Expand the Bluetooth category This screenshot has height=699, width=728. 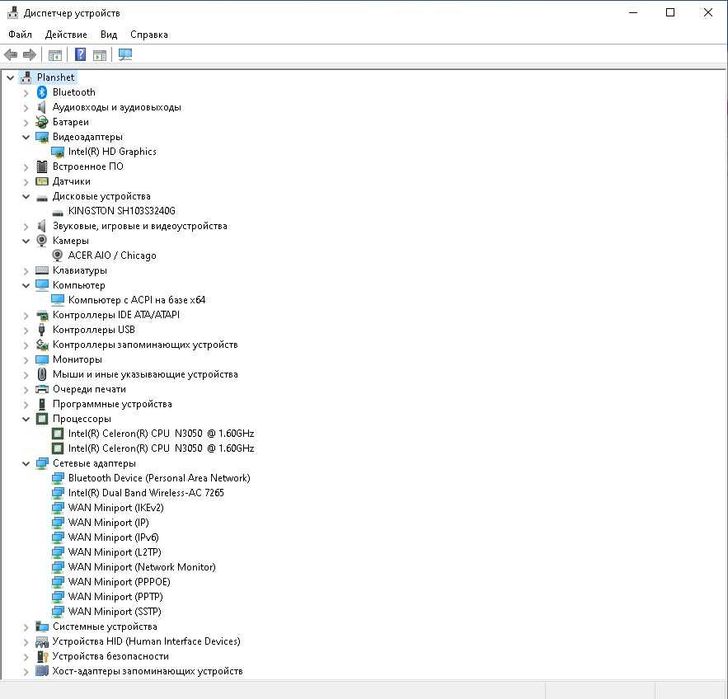[x=26, y=93]
